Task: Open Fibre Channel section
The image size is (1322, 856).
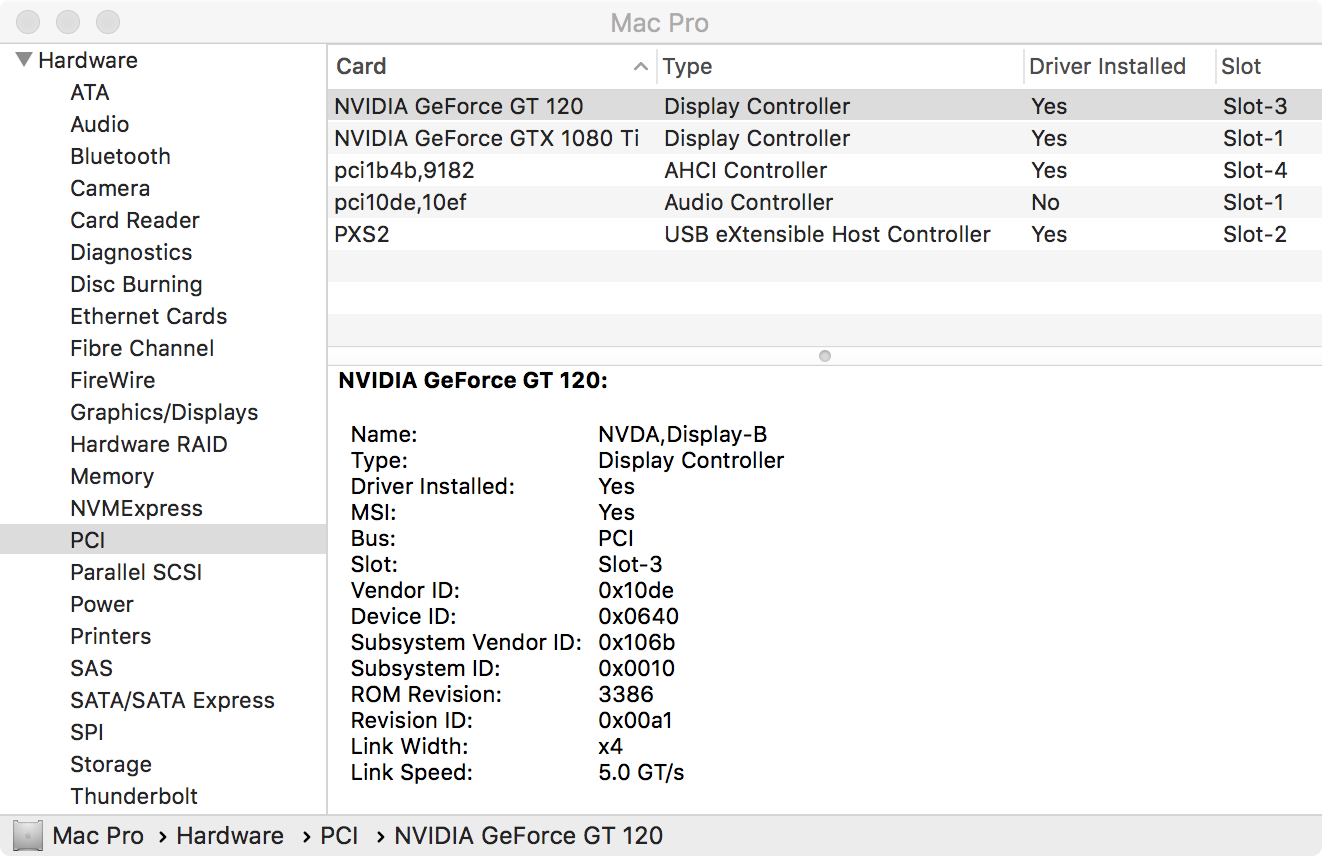Action: (x=142, y=348)
